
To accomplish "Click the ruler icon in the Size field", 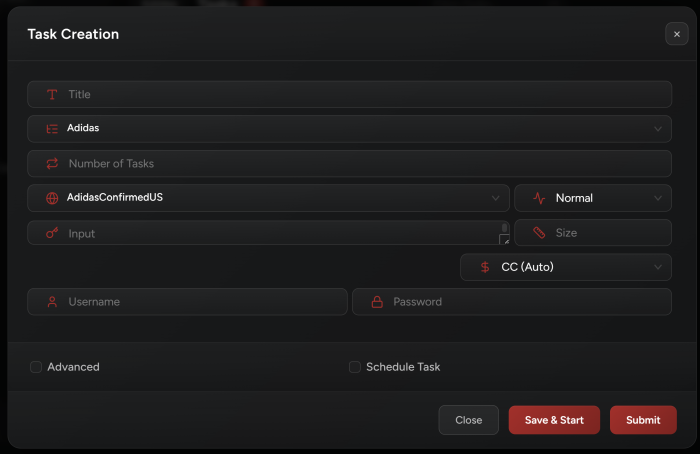I will [539, 233].
